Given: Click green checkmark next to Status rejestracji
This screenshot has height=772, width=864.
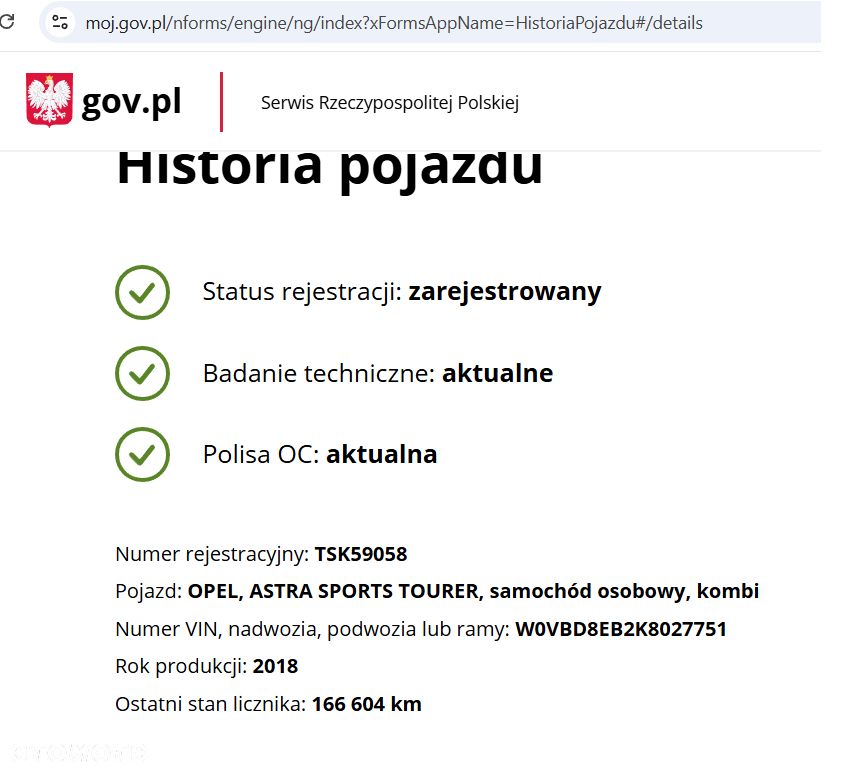Looking at the screenshot, I should tap(142, 292).
